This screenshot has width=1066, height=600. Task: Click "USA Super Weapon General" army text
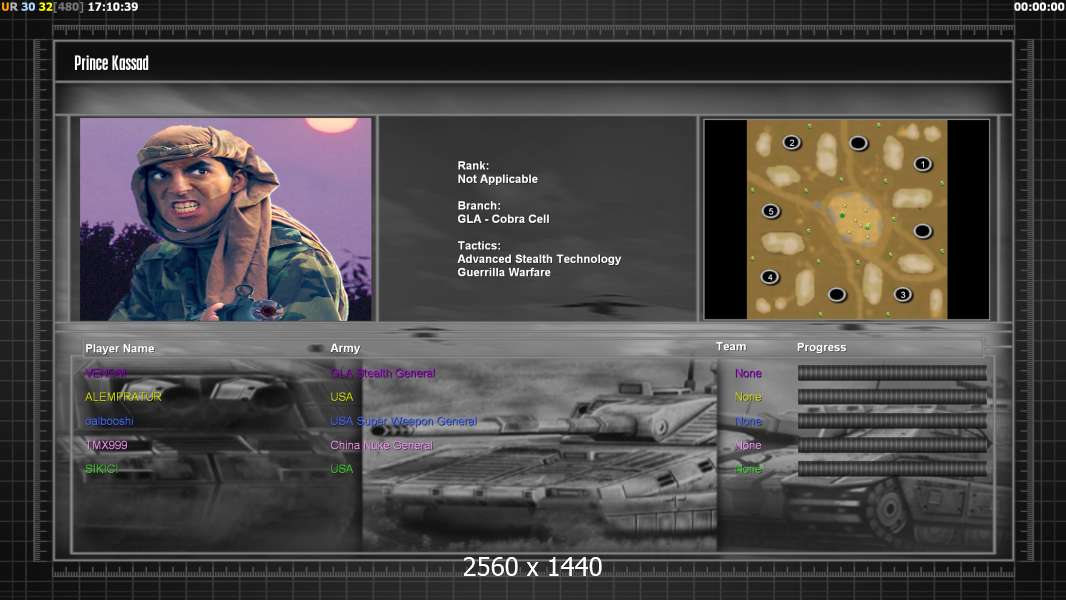[x=404, y=421]
